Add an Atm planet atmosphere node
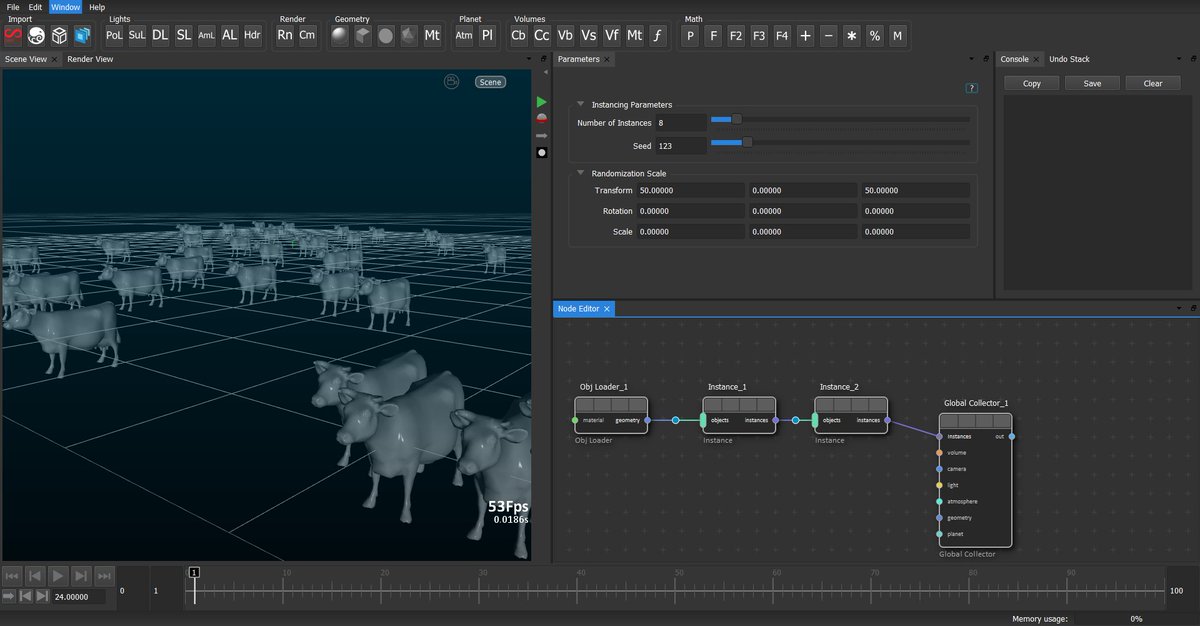 click(465, 35)
